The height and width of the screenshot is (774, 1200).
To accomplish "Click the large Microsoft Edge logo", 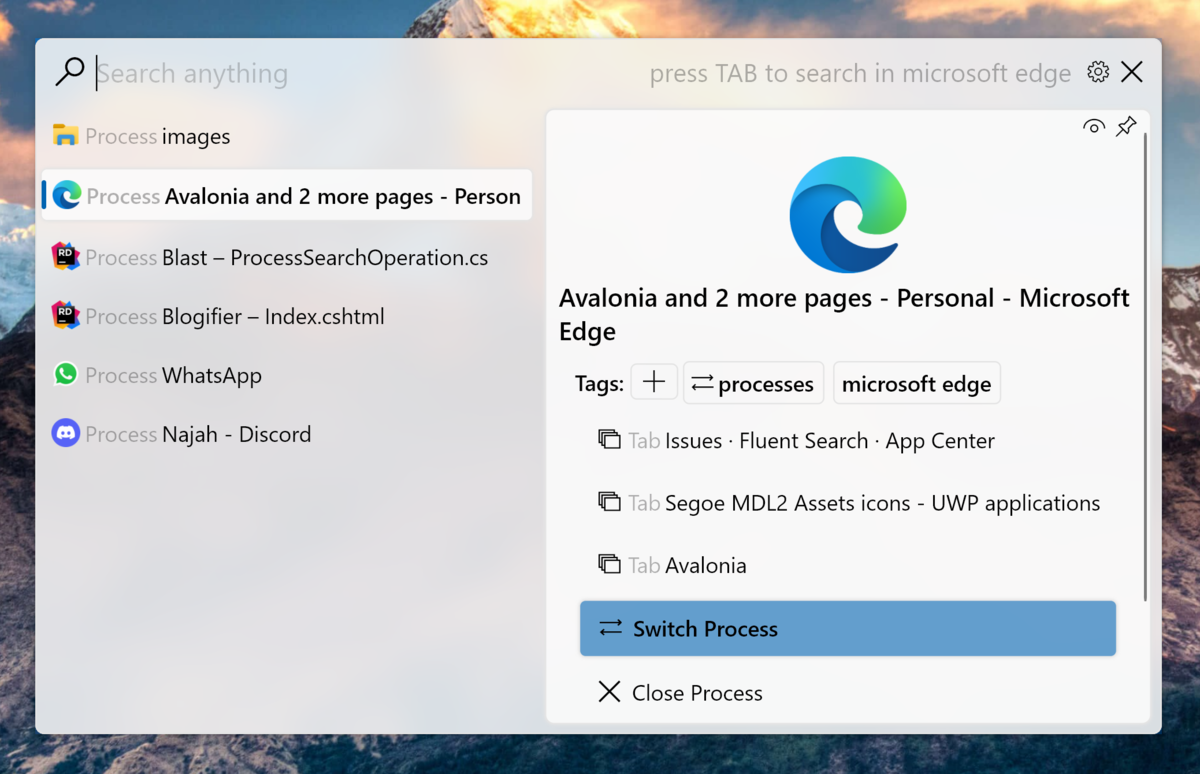I will tap(848, 214).
